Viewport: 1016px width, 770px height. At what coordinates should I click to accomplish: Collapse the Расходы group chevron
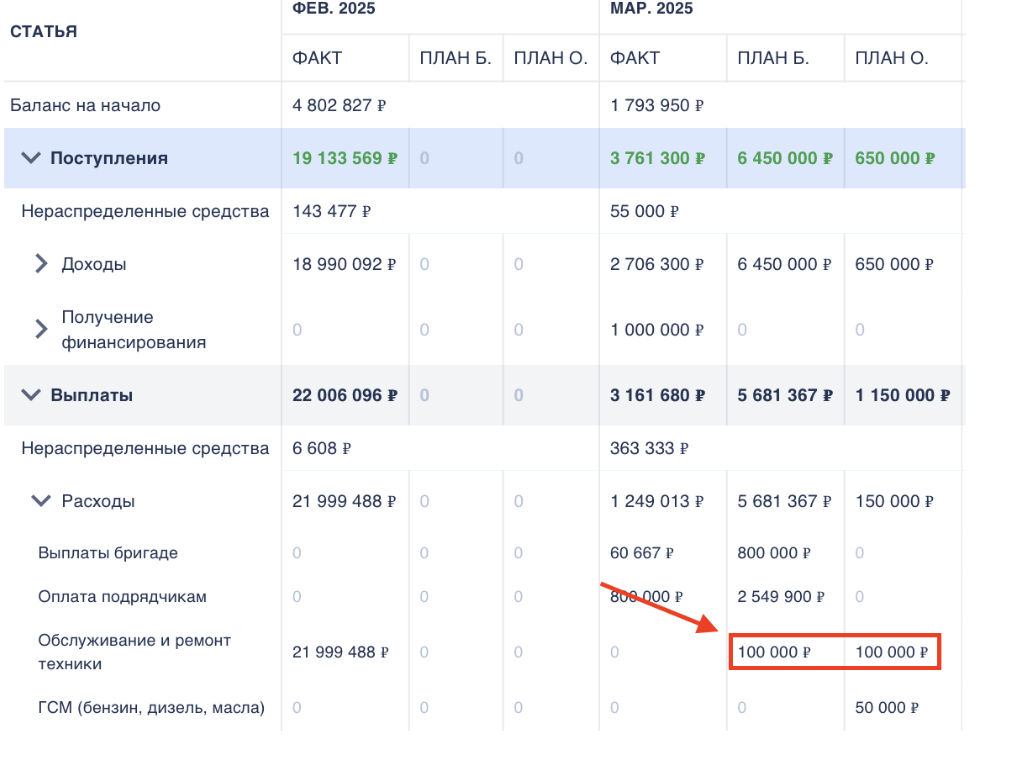[41, 501]
